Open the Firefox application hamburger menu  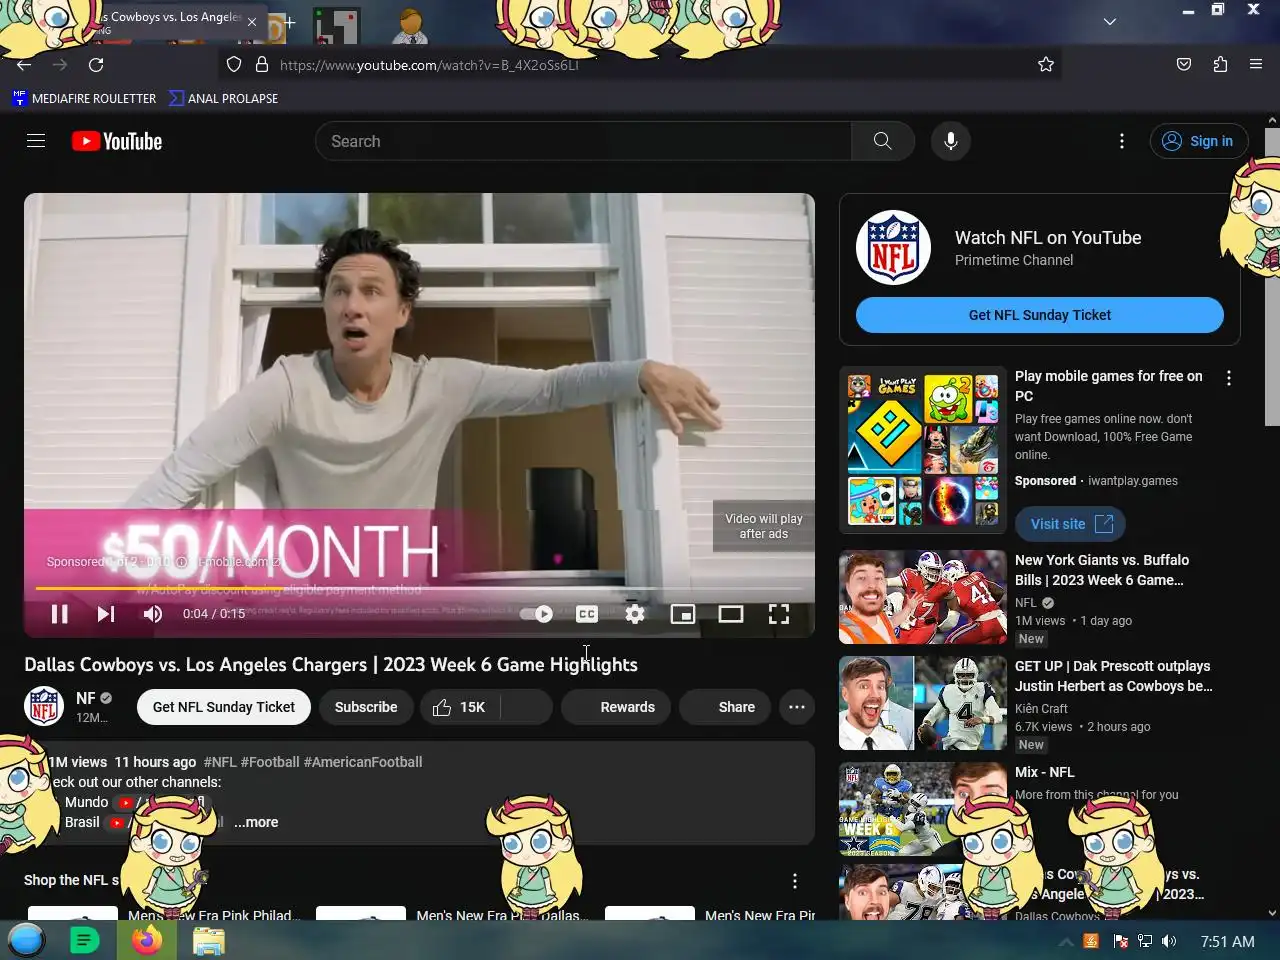click(1256, 64)
